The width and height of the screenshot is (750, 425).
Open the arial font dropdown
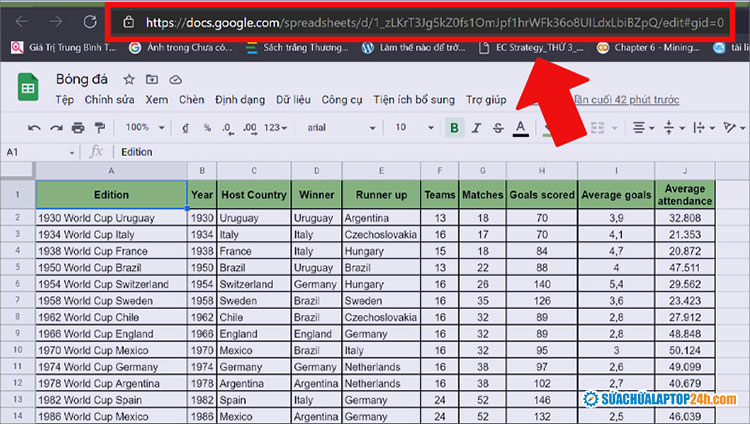[x=341, y=128]
